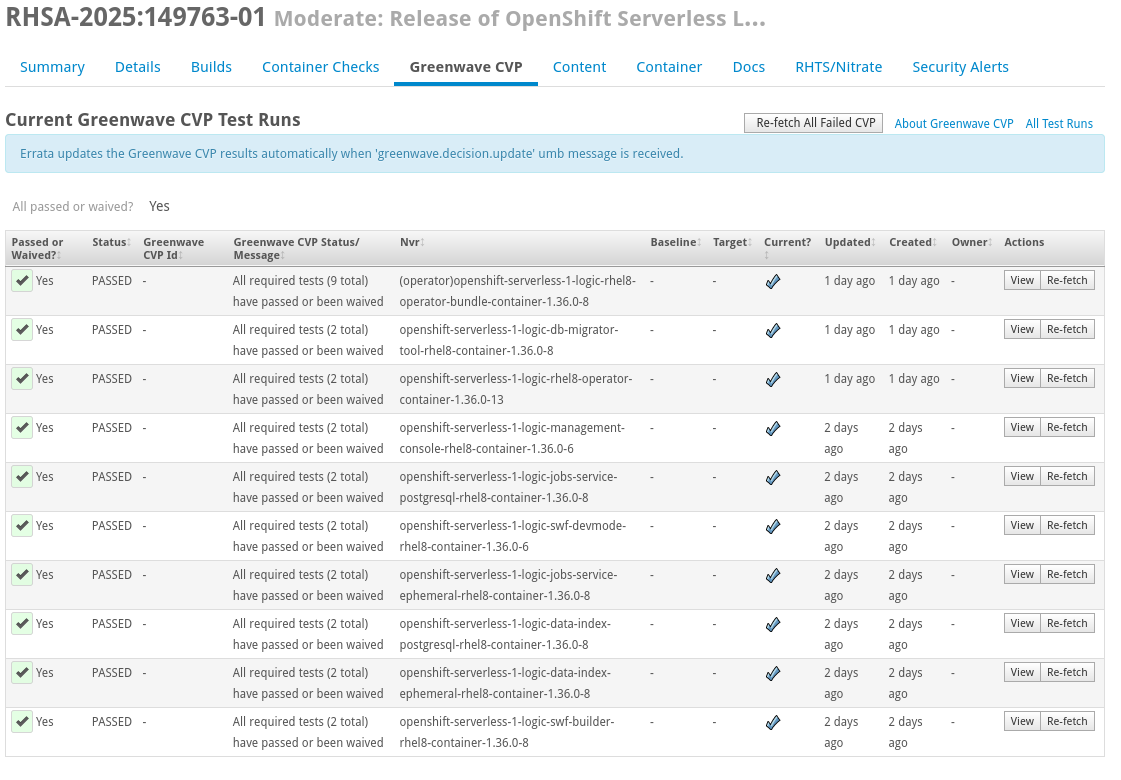This screenshot has height=780, width=1121.
Task: Follow the All Test Runs link
Action: coord(1059,124)
